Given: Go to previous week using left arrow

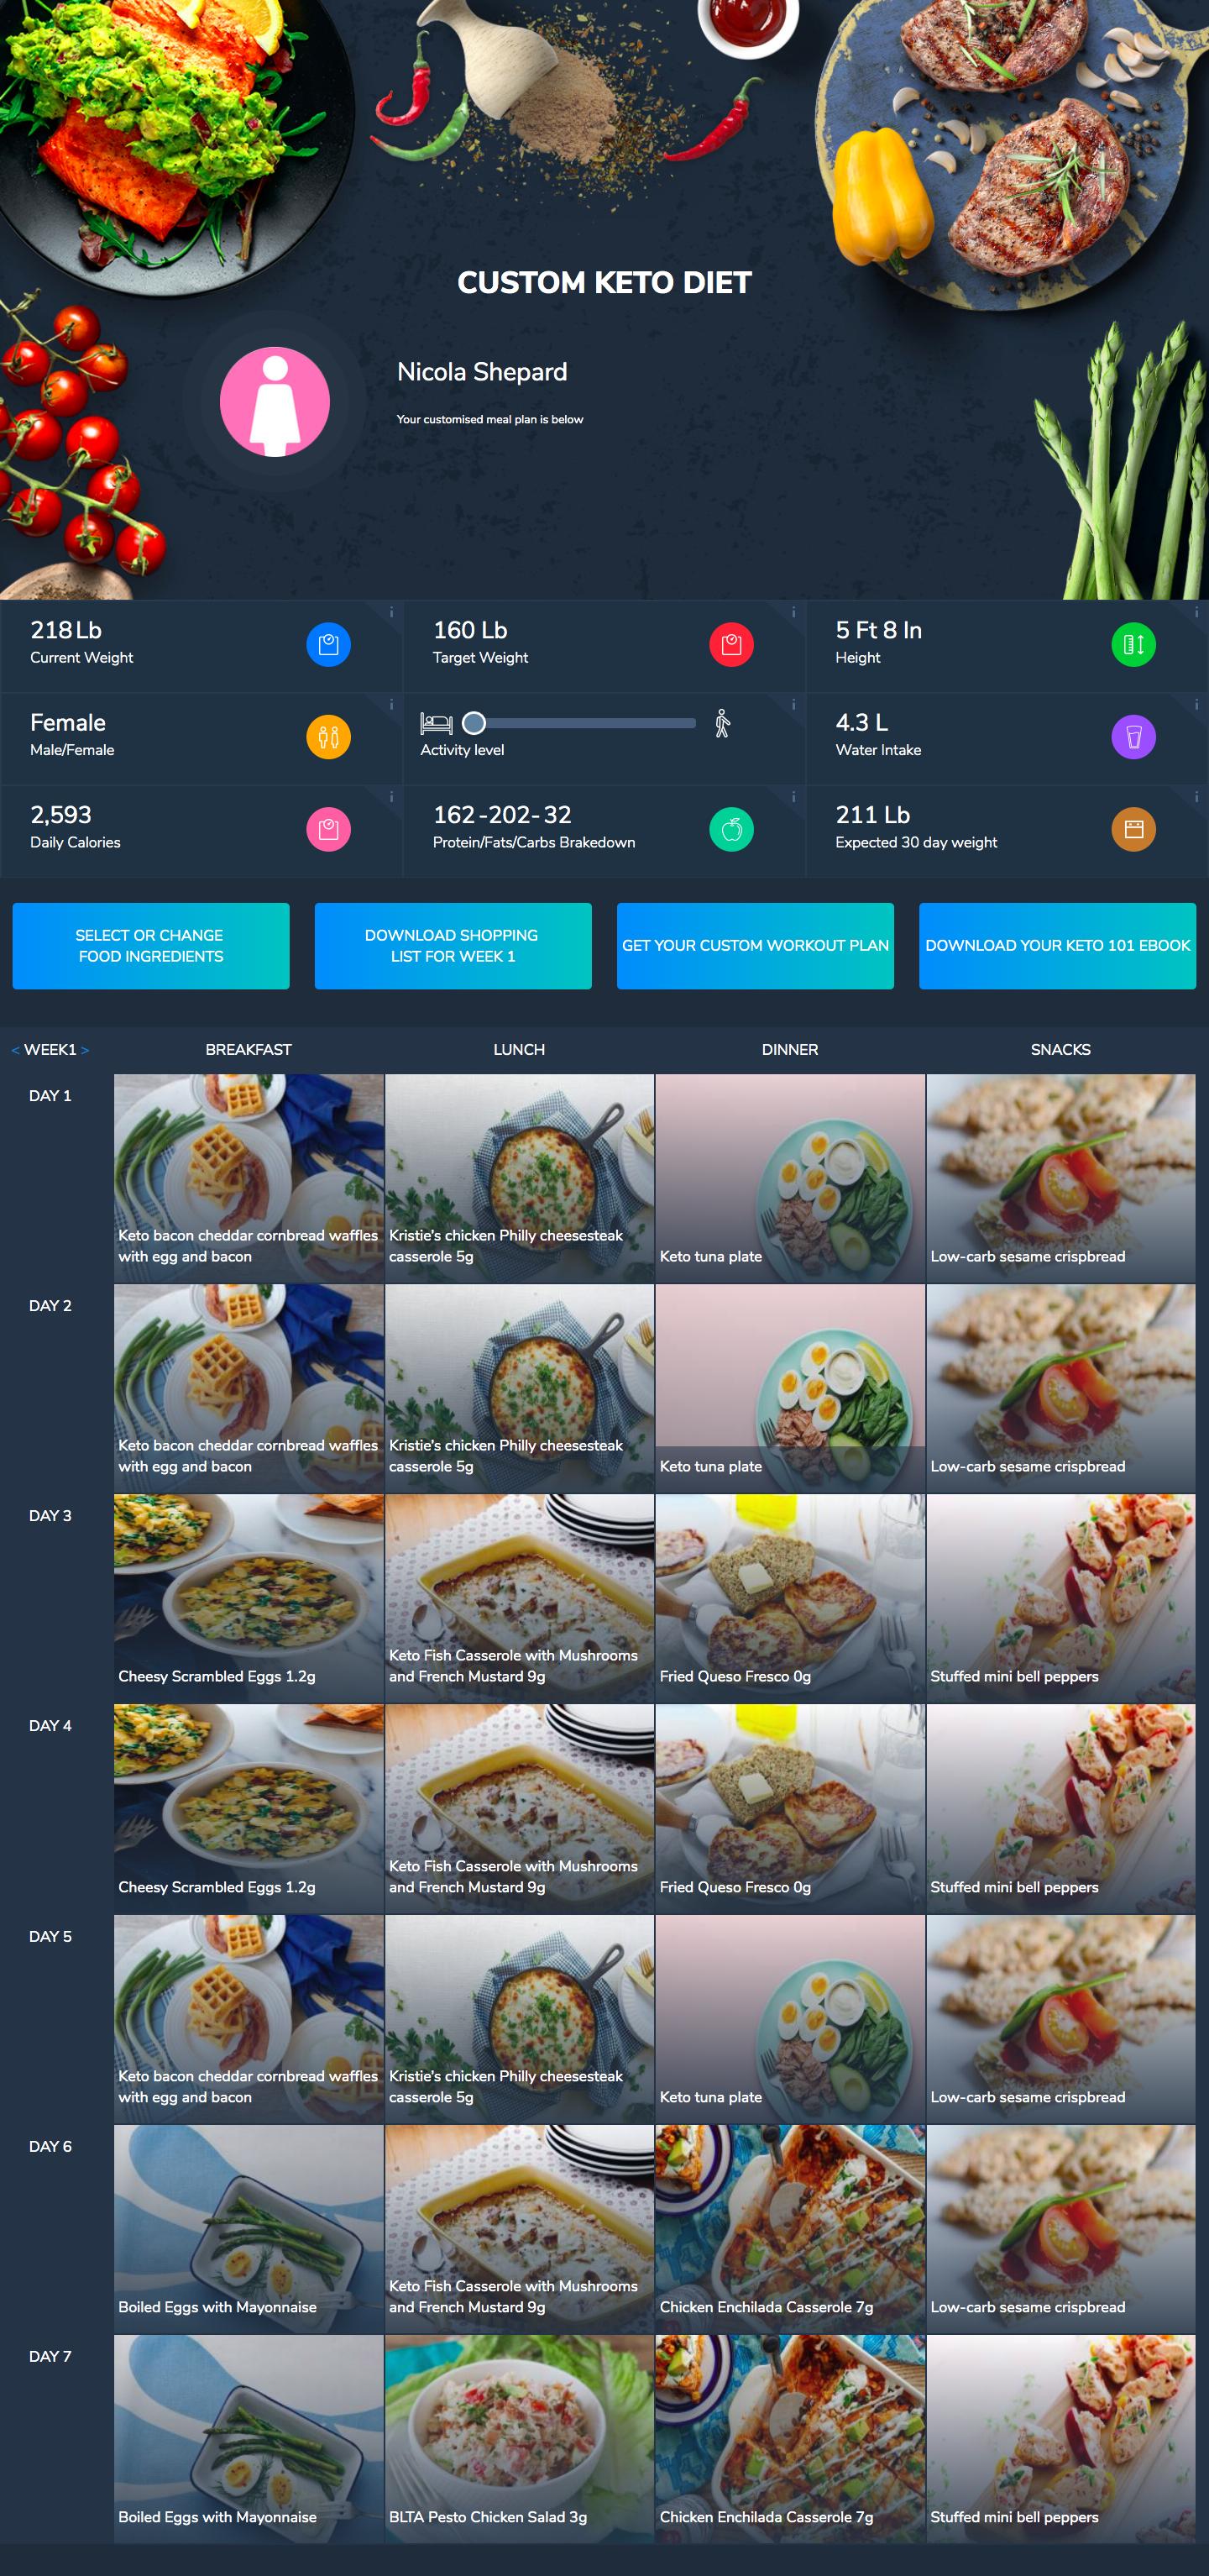Looking at the screenshot, I should coord(15,1050).
